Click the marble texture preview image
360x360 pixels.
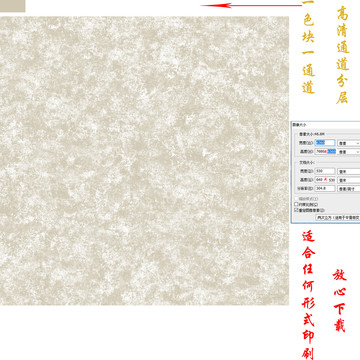pyautogui.click(x=144, y=161)
